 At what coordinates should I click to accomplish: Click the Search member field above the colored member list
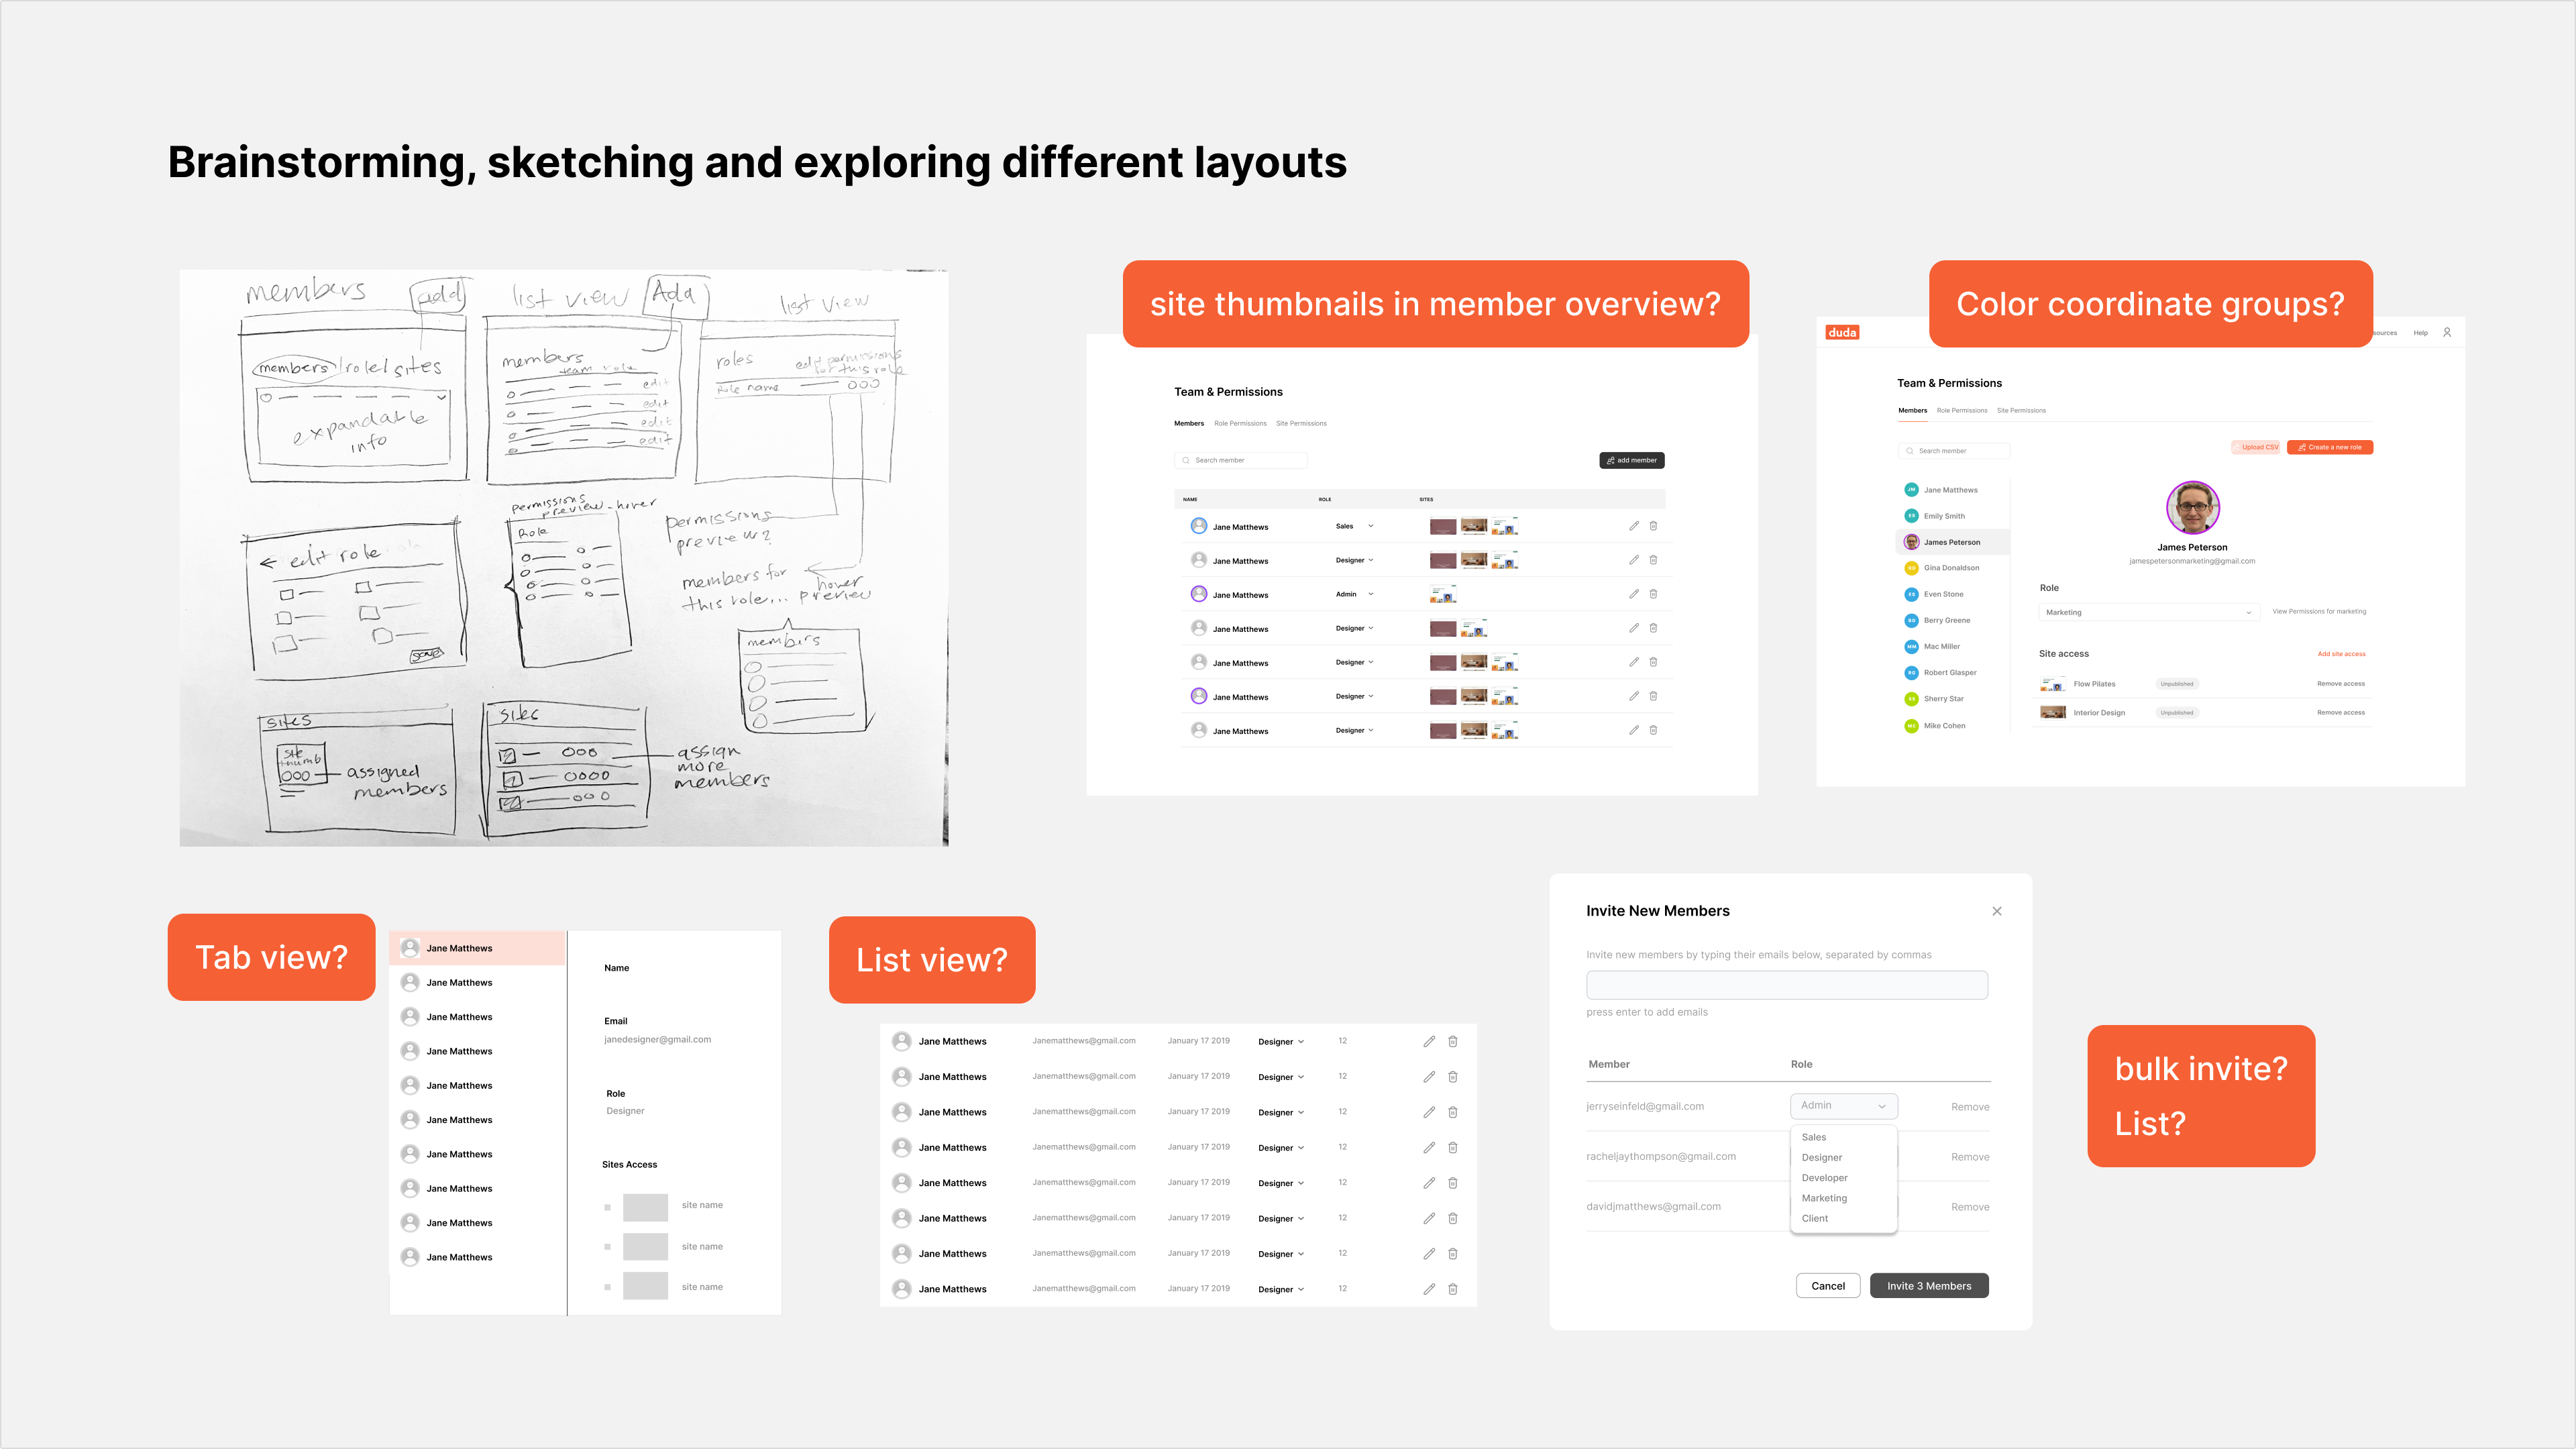[1954, 451]
